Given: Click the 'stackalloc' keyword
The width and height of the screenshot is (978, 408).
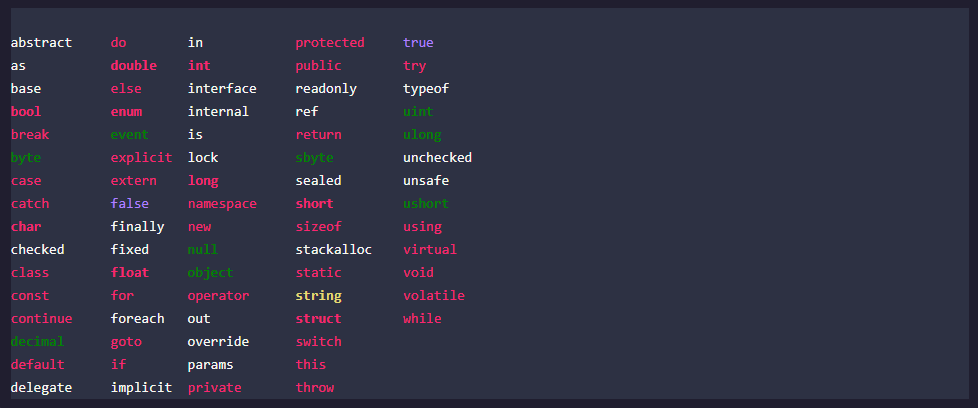Looking at the screenshot, I should [334, 250].
